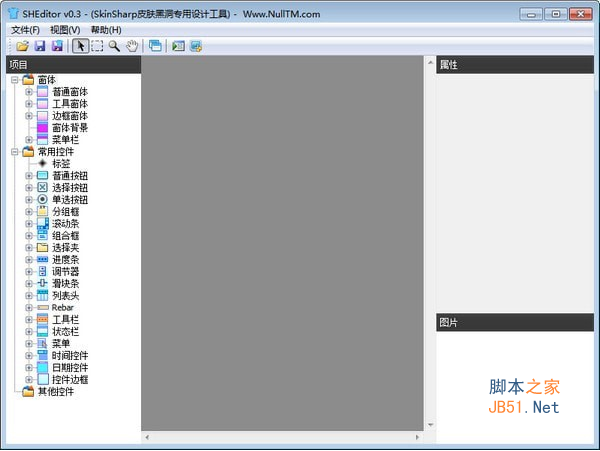Click the 工具栏 toolbar icon in tree
The height and width of the screenshot is (451, 600).
(x=42, y=319)
